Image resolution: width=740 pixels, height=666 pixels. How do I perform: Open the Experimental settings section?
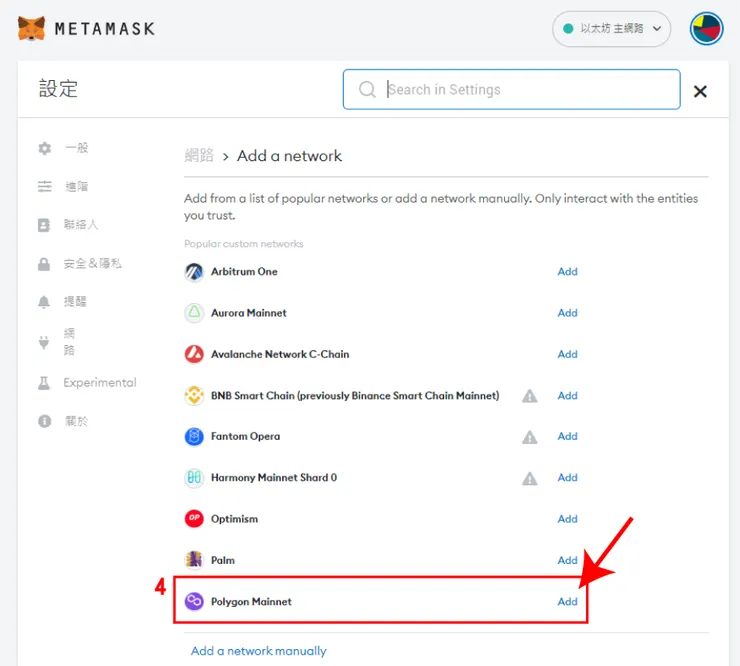click(x=99, y=383)
